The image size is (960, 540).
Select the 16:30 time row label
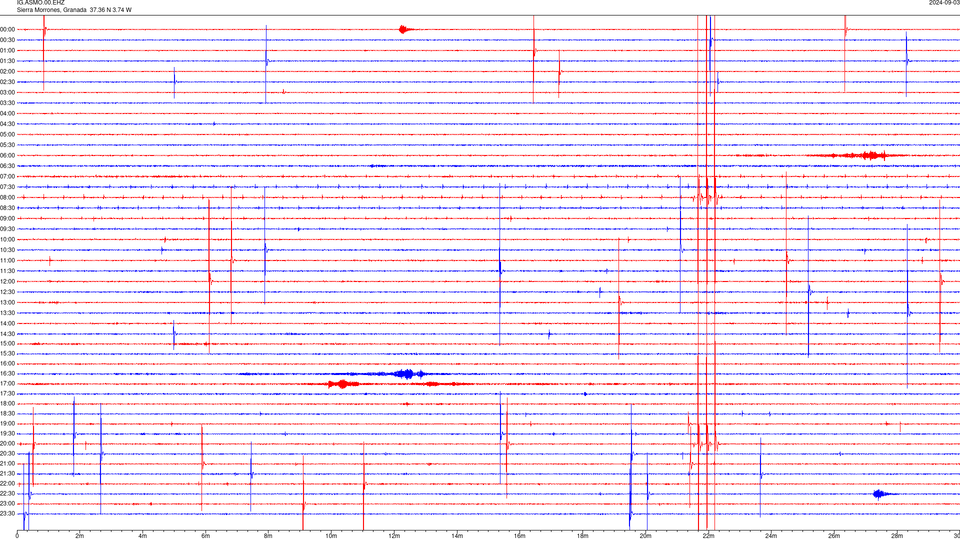(x=8, y=373)
